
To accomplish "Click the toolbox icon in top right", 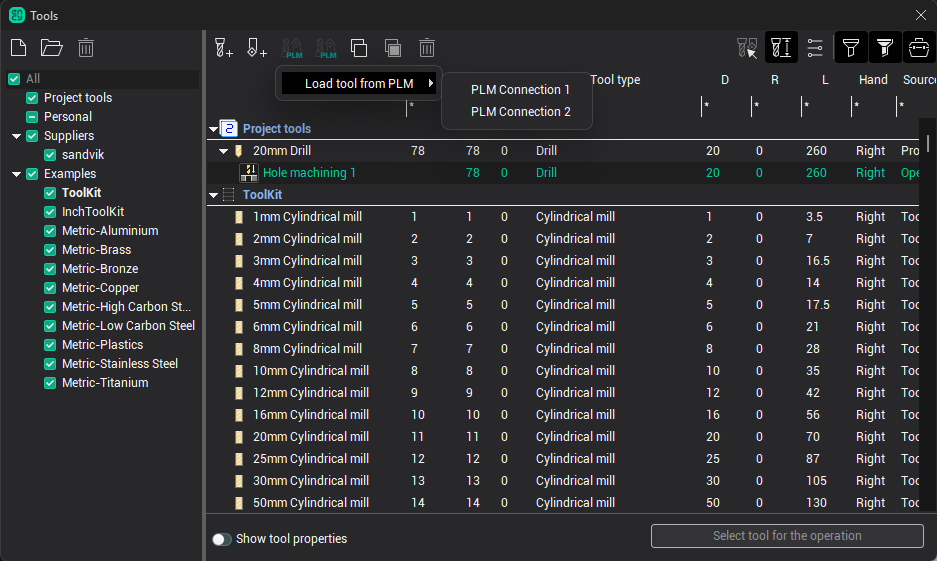I will (x=918, y=47).
